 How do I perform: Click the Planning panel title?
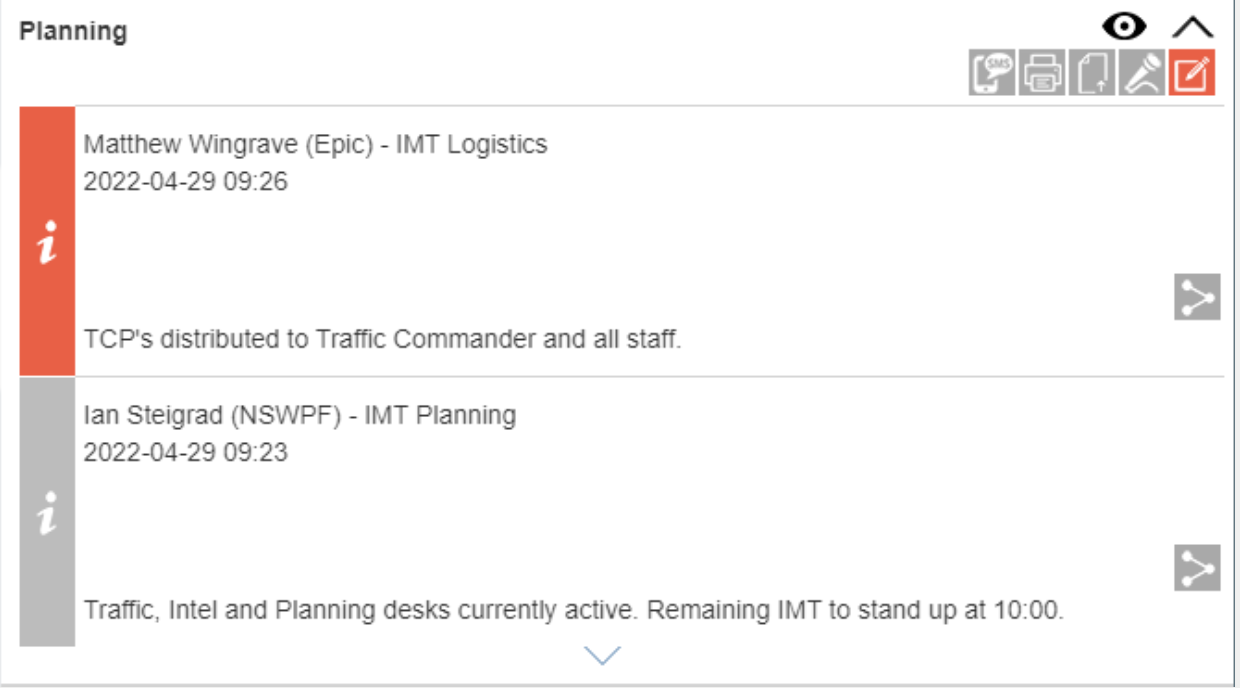click(73, 31)
